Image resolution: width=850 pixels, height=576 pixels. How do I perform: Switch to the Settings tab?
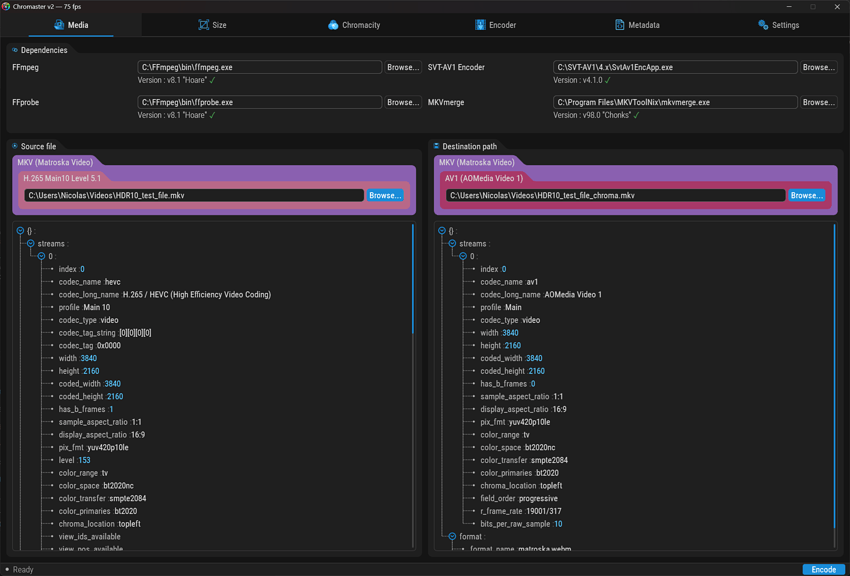point(778,25)
